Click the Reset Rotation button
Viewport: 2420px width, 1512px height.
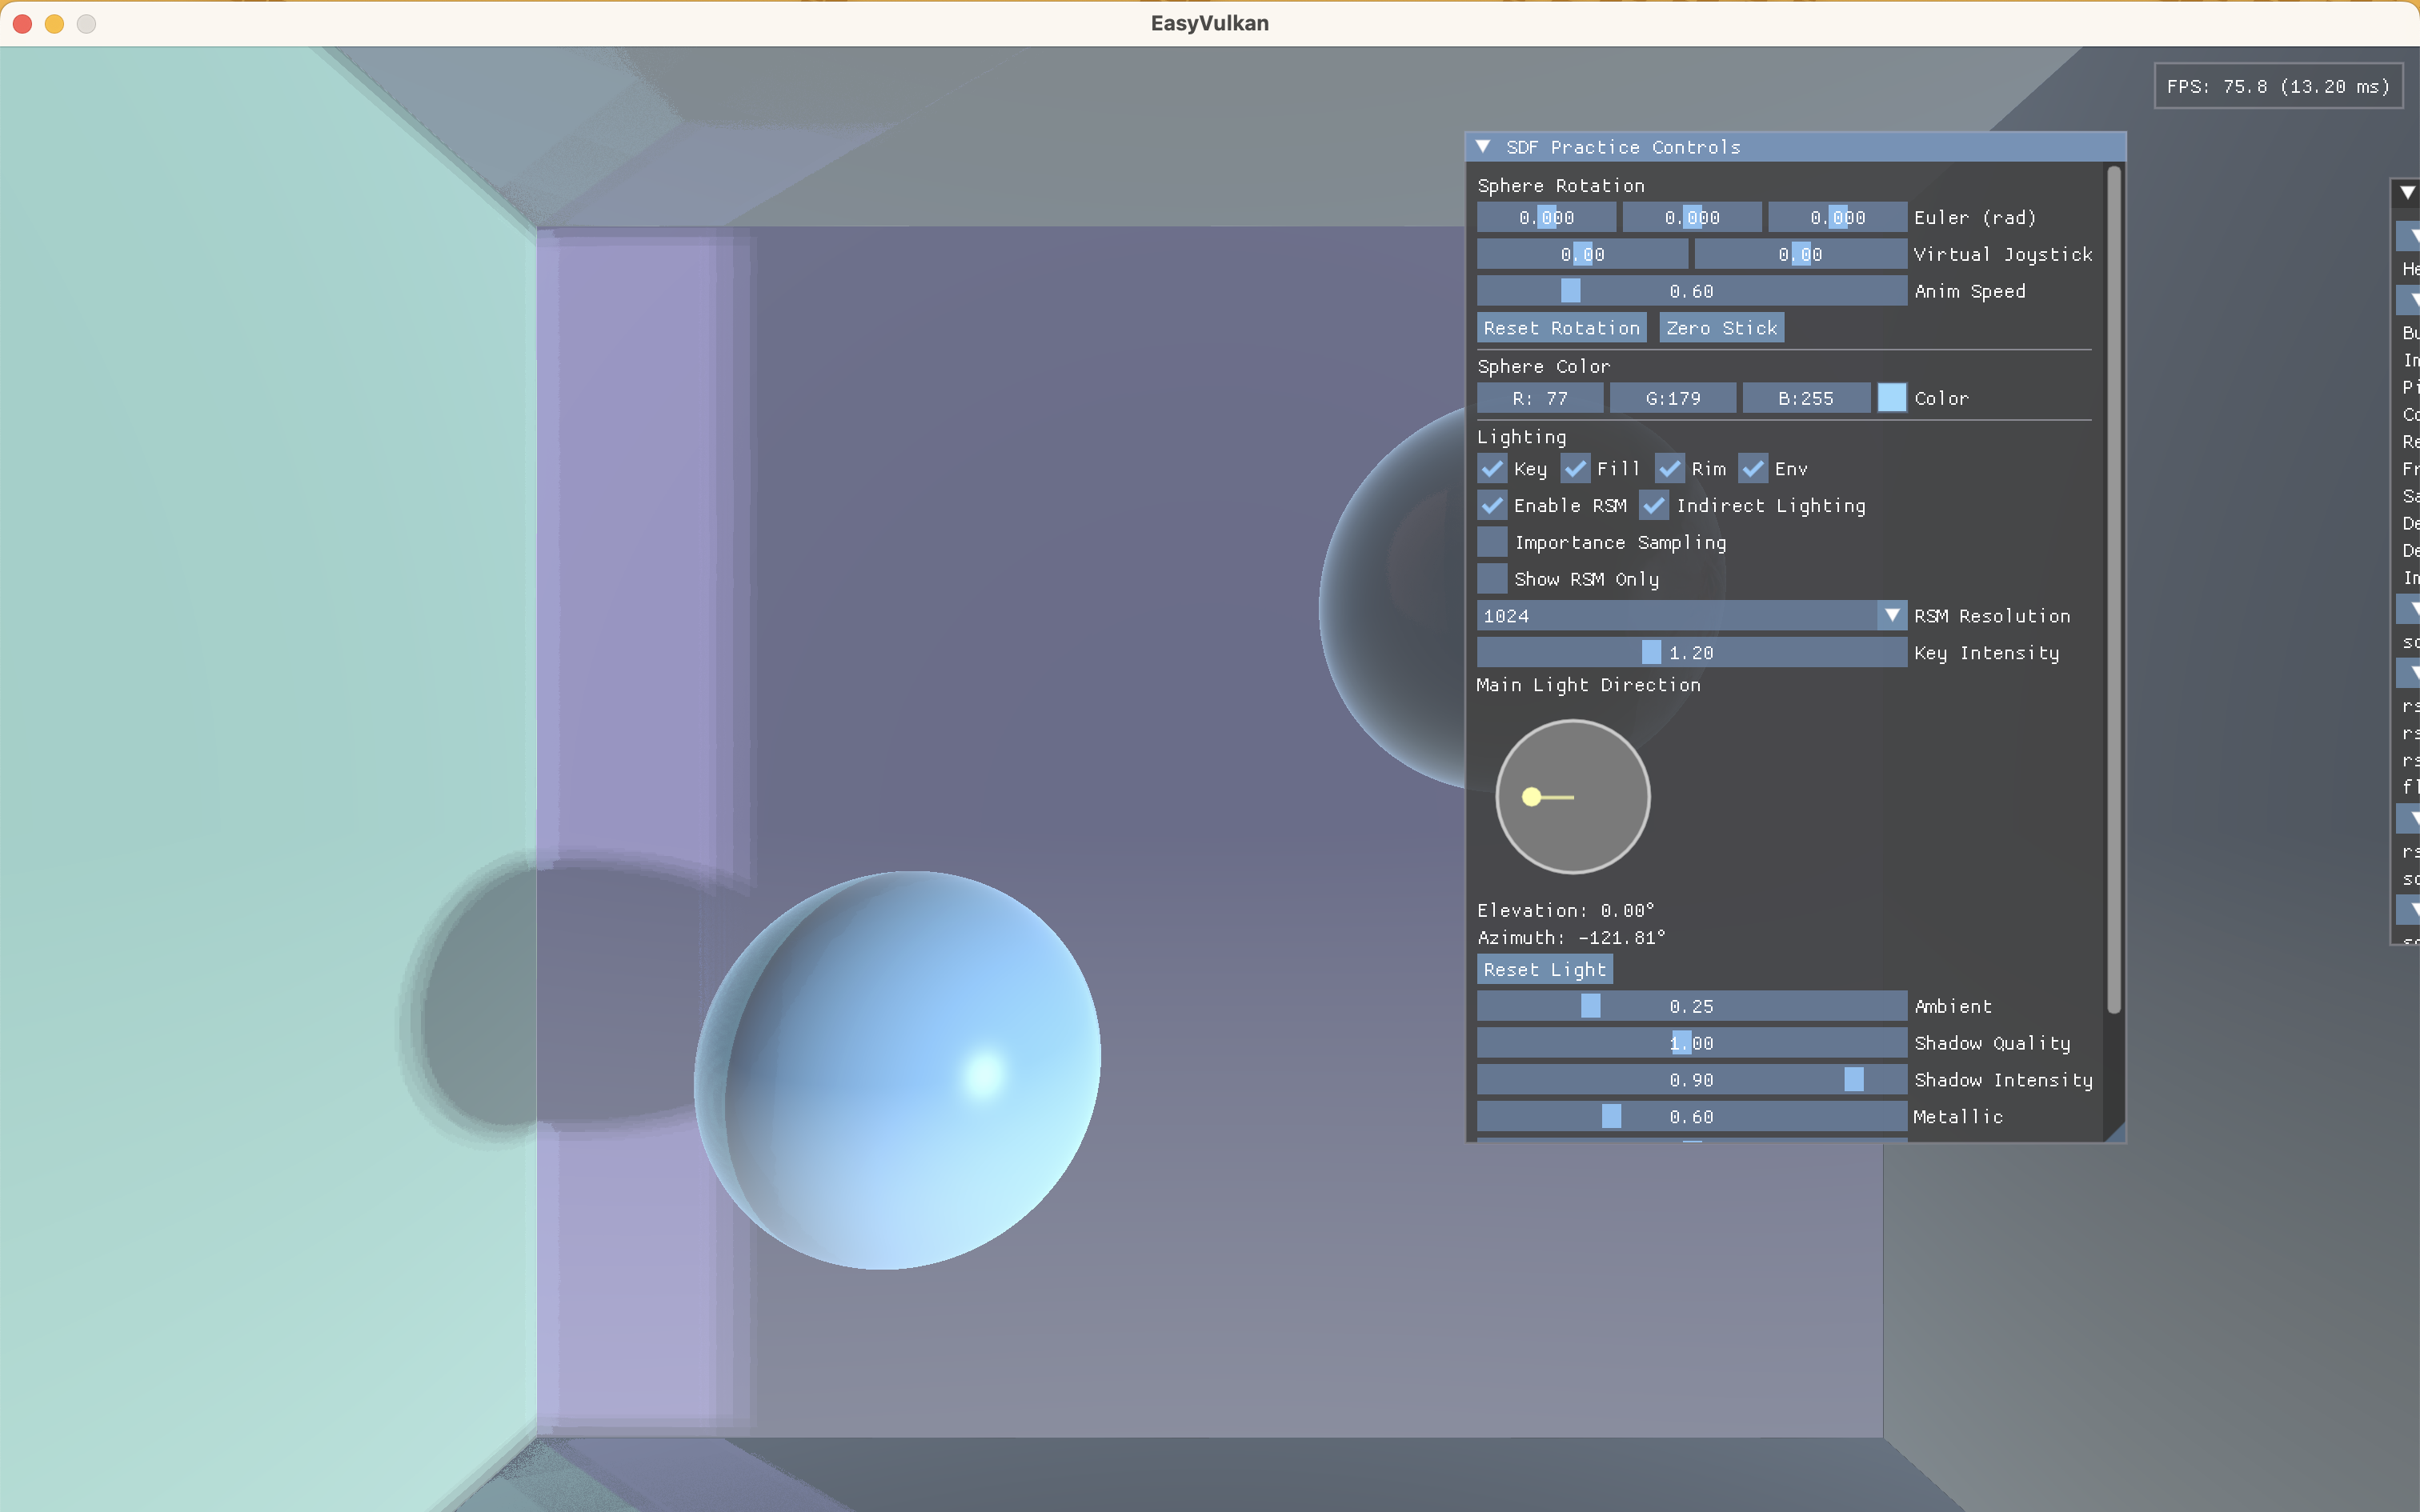point(1561,328)
